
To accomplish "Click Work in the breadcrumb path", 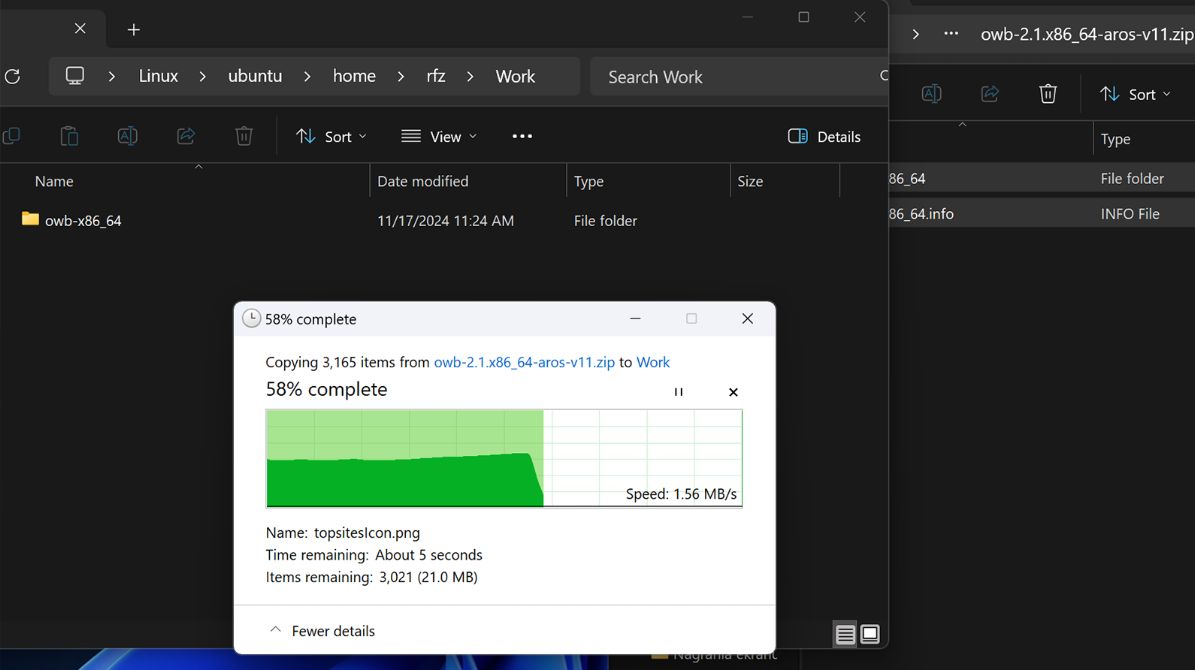I will (515, 76).
